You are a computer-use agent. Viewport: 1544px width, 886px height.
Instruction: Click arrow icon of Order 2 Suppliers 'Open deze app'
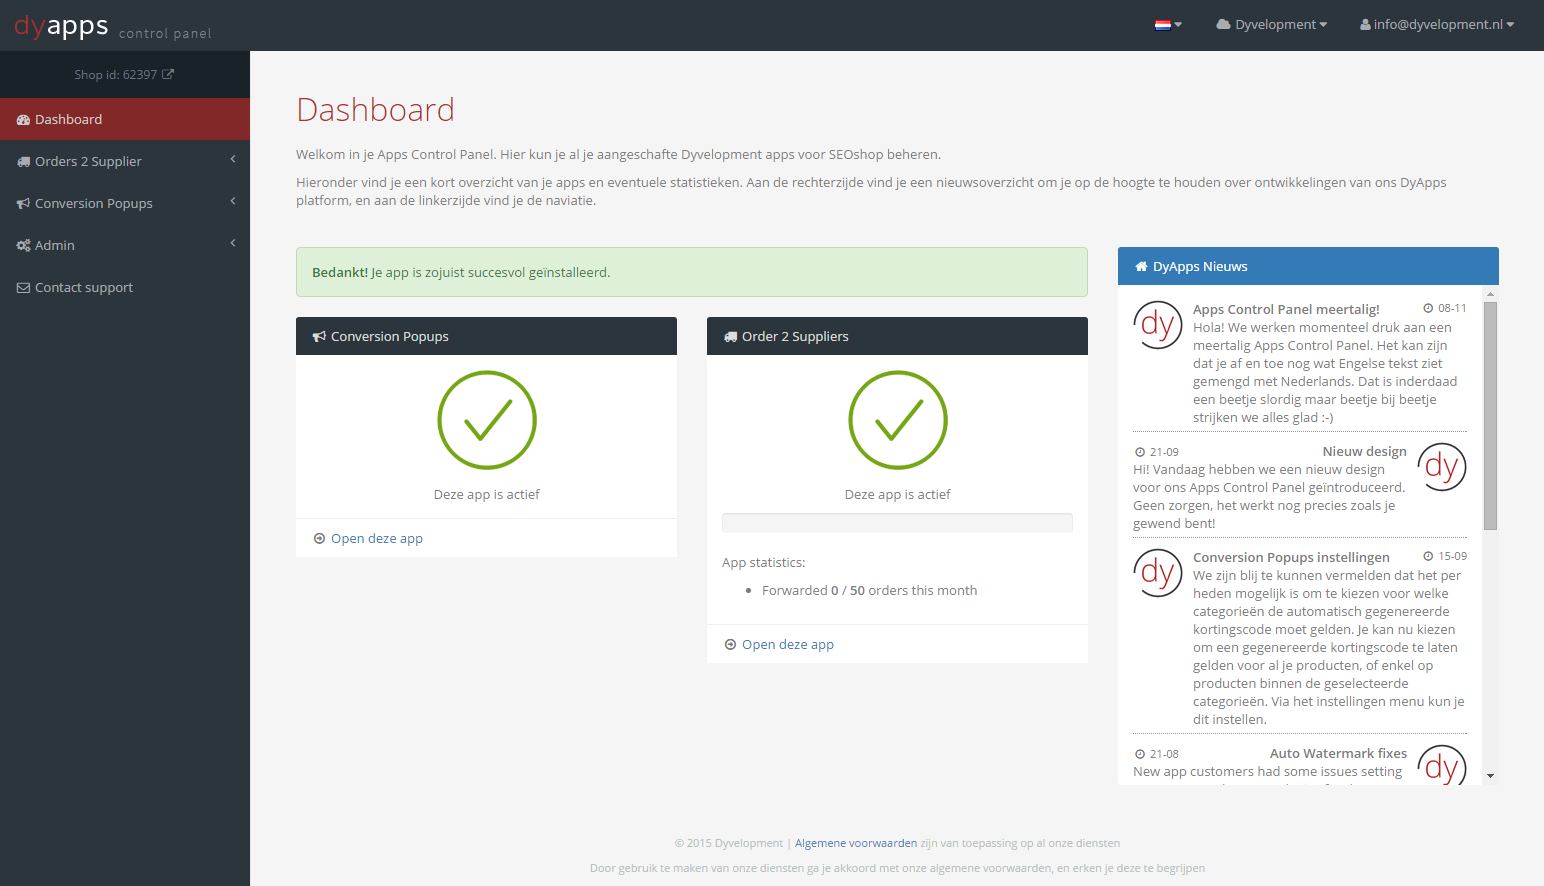730,645
